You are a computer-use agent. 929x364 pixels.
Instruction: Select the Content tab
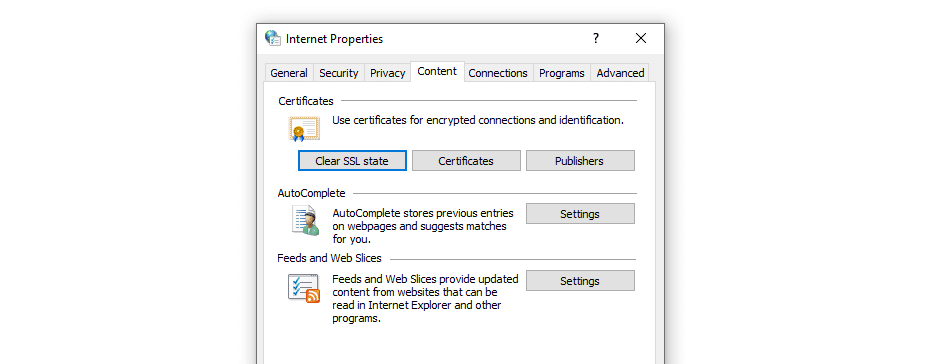[437, 71]
